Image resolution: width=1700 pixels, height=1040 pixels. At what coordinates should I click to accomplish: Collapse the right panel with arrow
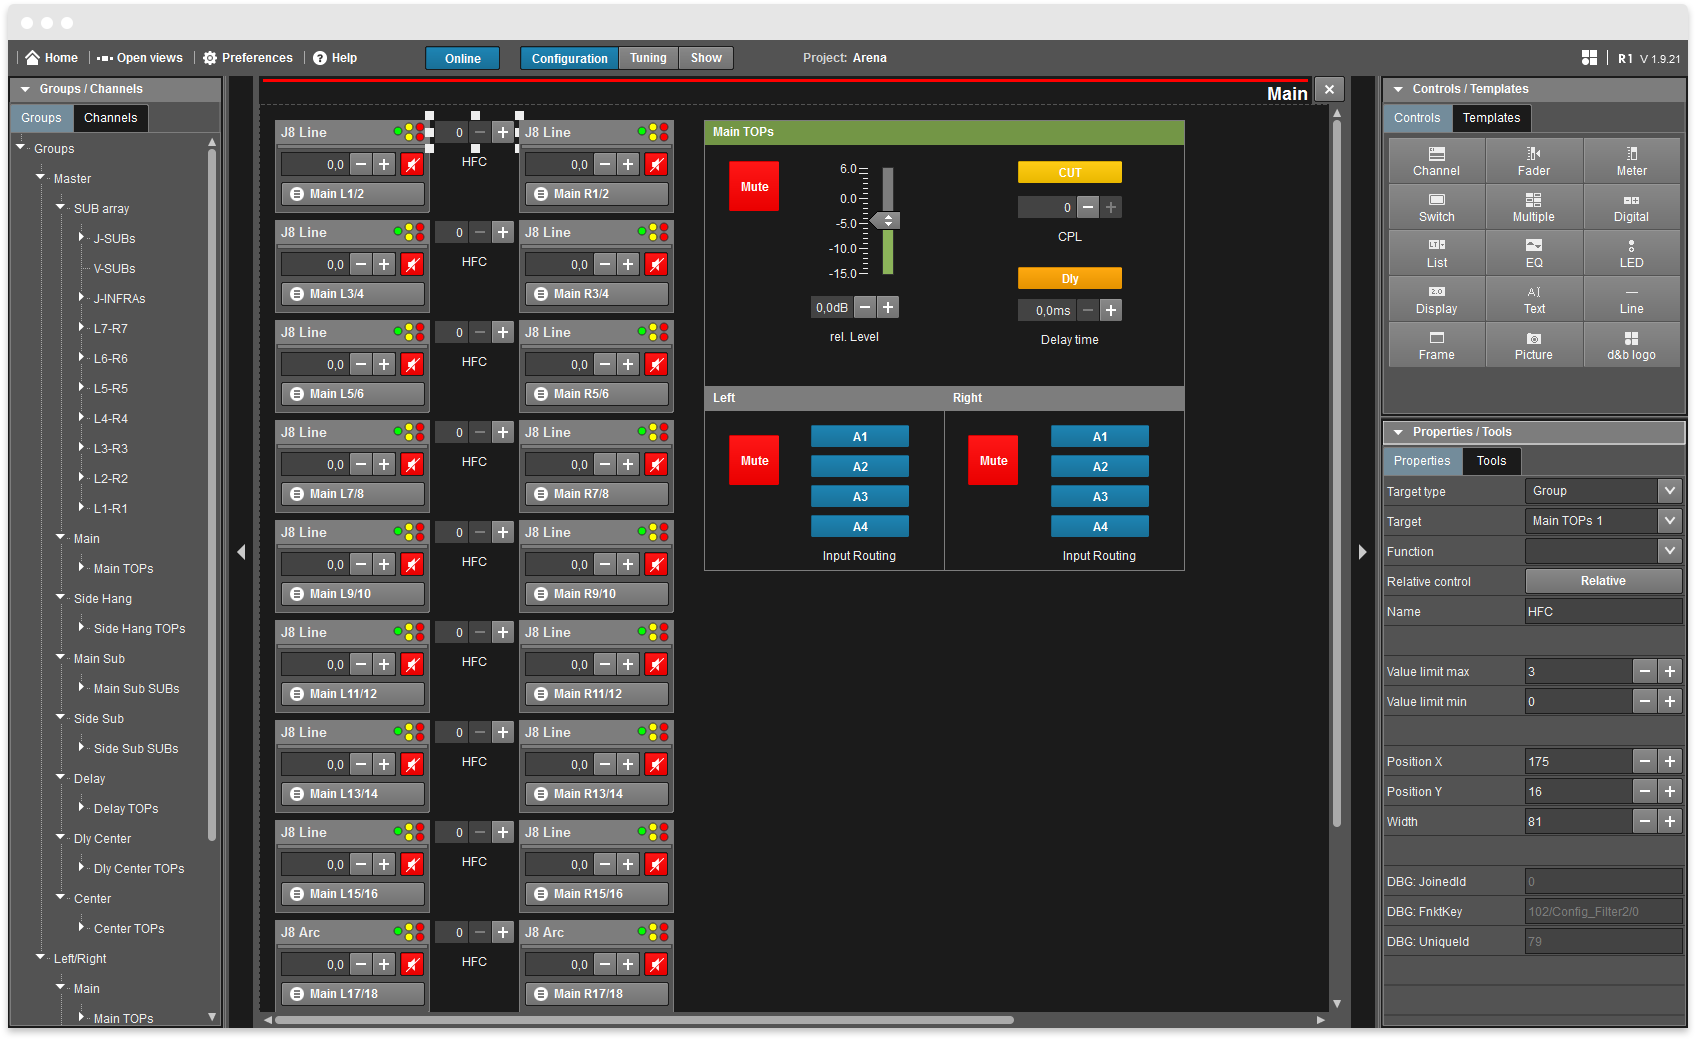[1362, 552]
